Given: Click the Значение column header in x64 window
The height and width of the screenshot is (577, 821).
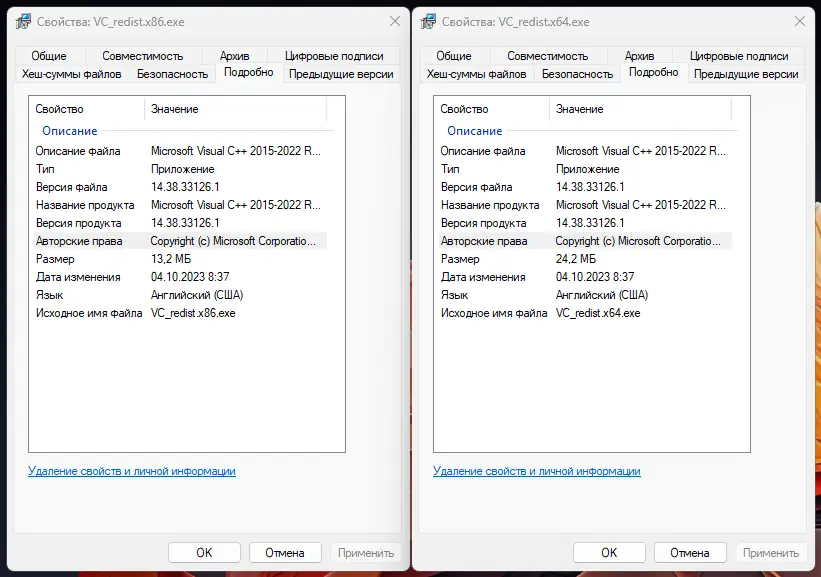Looking at the screenshot, I should (x=580, y=109).
